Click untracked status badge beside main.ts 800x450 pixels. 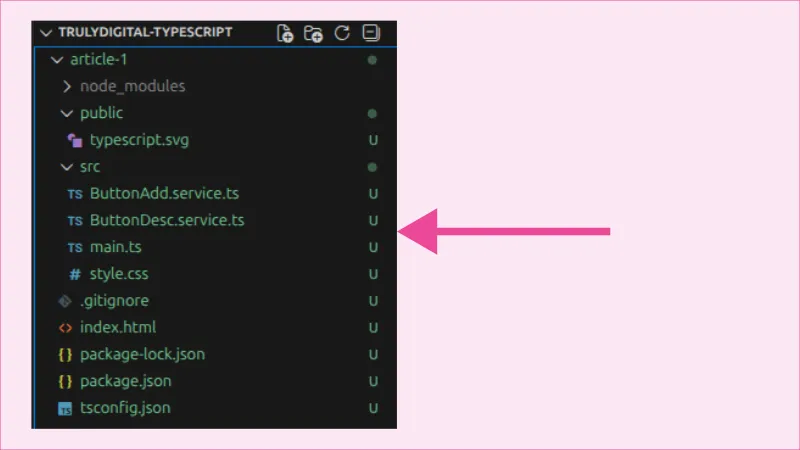tap(373, 247)
